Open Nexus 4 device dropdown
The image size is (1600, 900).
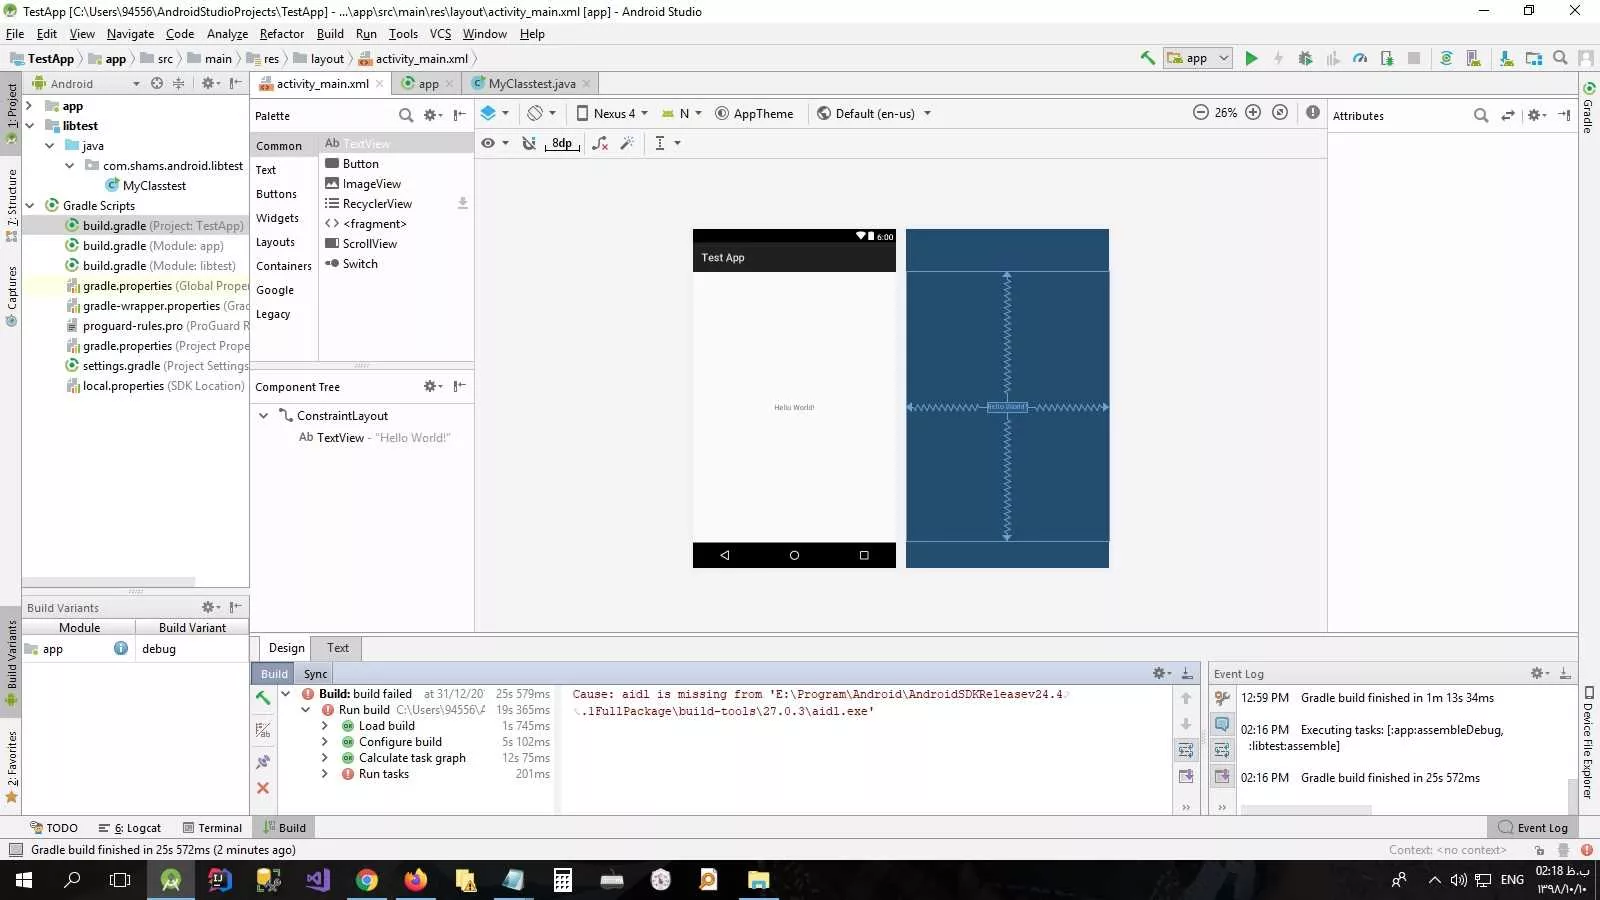[612, 113]
